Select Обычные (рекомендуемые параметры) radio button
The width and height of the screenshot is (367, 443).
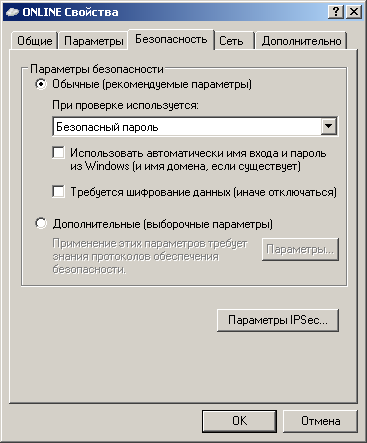click(x=41, y=84)
